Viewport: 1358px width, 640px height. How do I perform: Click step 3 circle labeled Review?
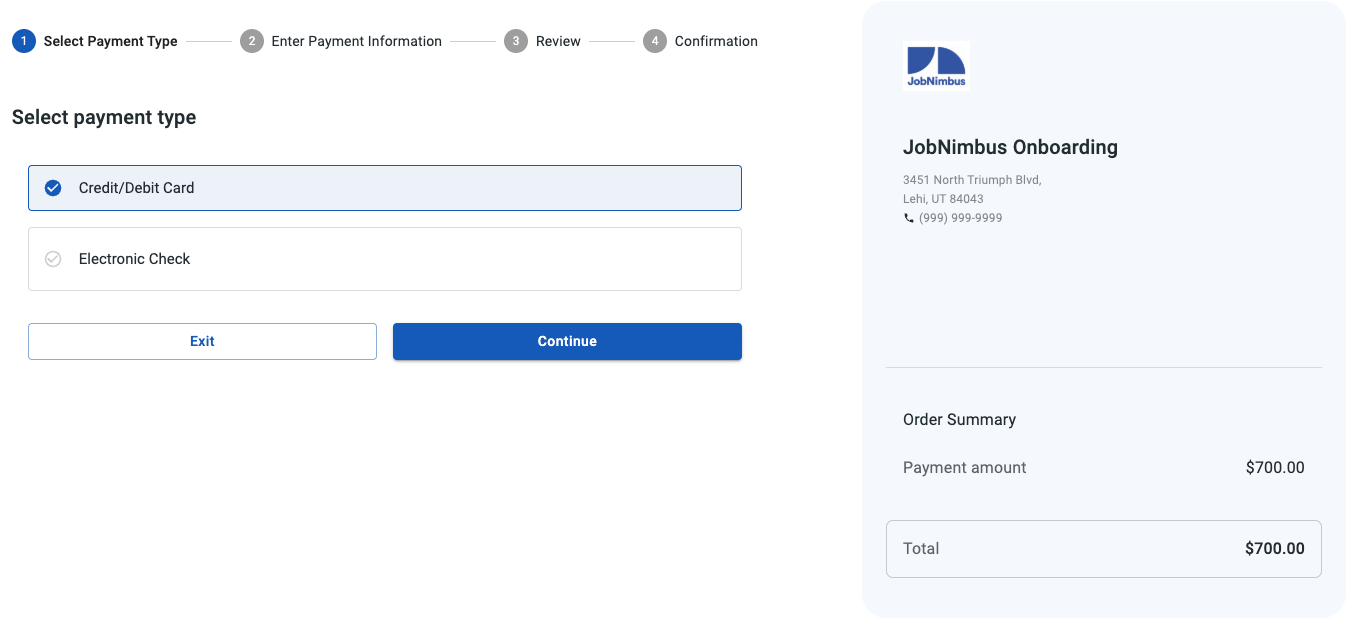(516, 41)
